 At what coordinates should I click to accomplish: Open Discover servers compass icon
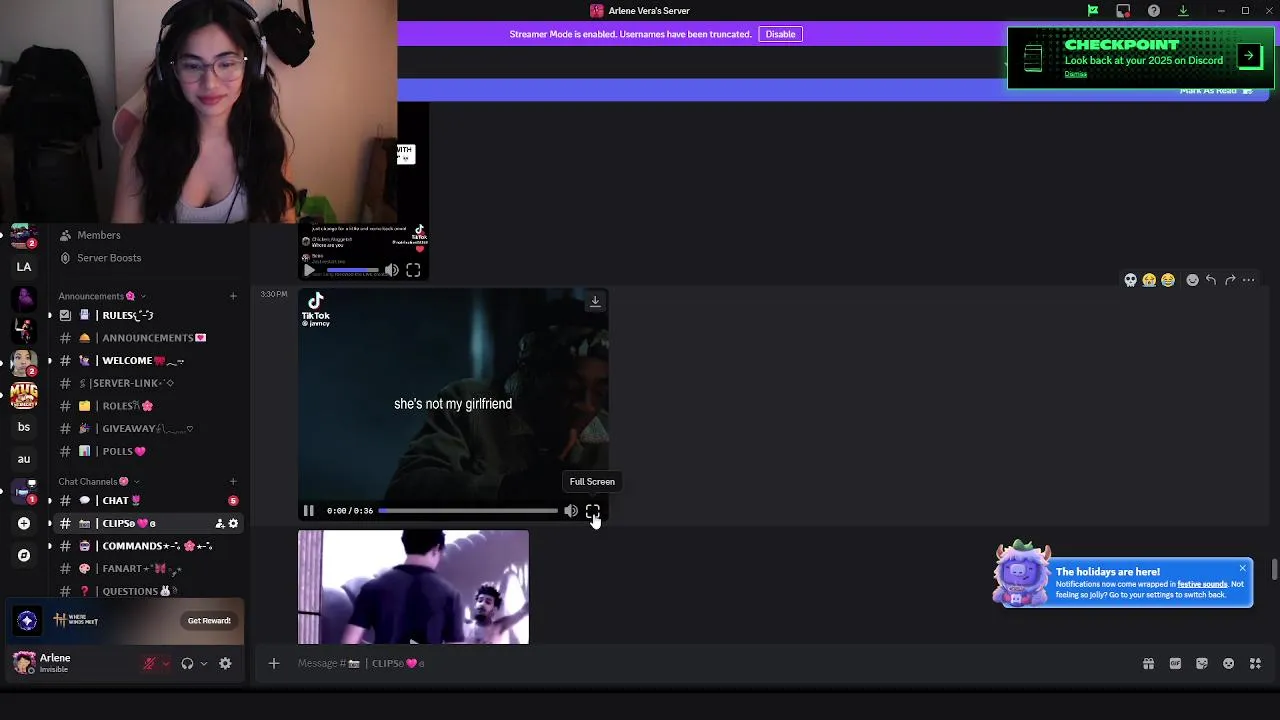pyautogui.click(x=24, y=555)
